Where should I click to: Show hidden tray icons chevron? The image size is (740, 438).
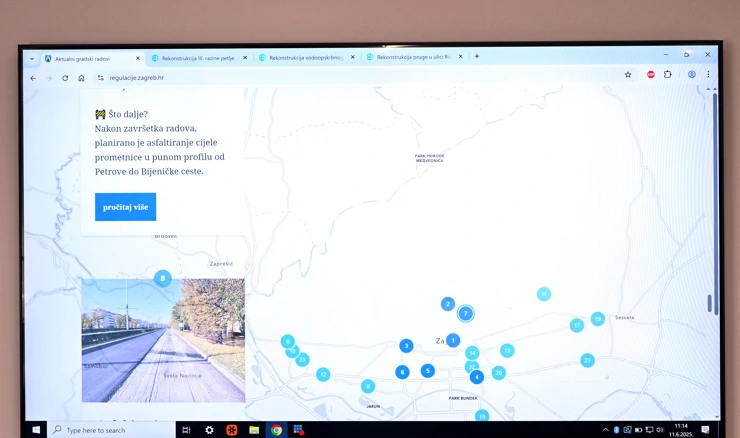click(x=605, y=430)
